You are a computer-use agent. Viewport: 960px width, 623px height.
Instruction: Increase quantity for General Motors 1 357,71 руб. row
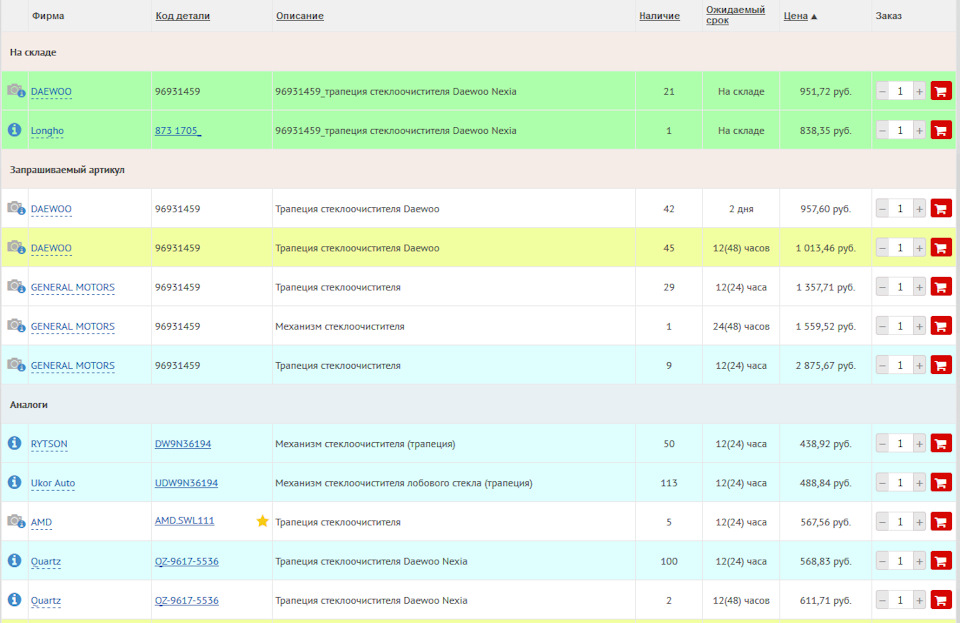click(x=919, y=287)
